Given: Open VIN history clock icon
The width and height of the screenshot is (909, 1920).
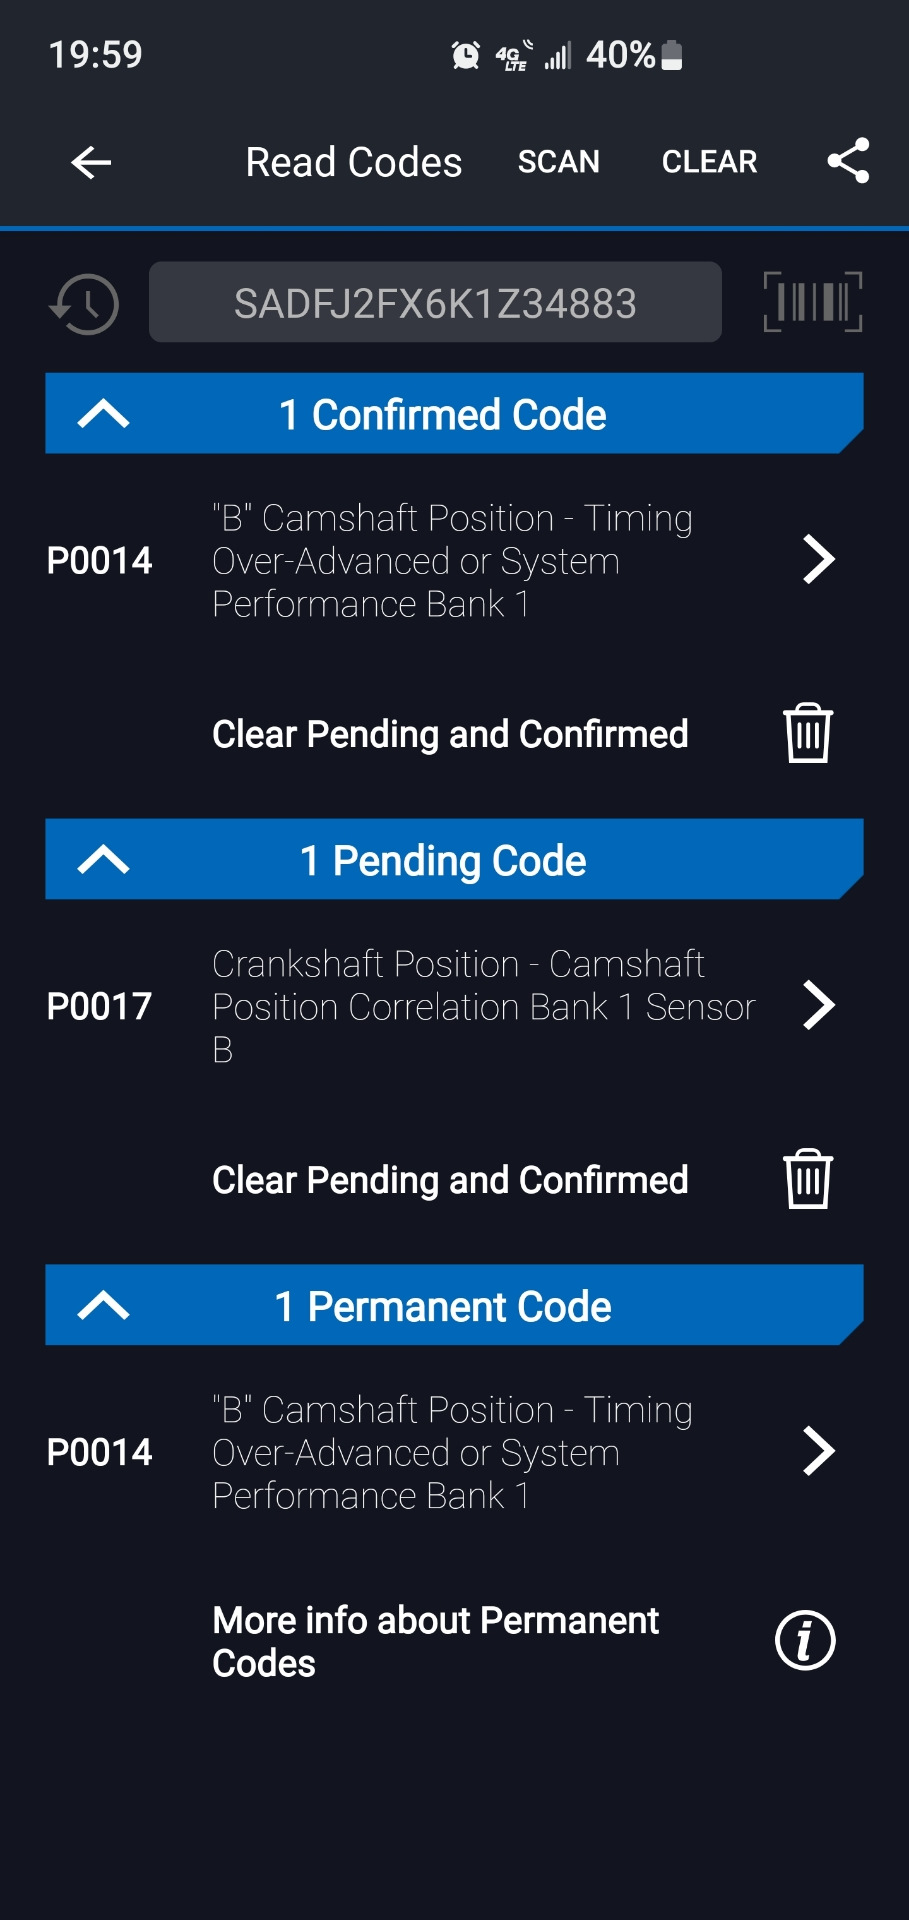Looking at the screenshot, I should 85,304.
